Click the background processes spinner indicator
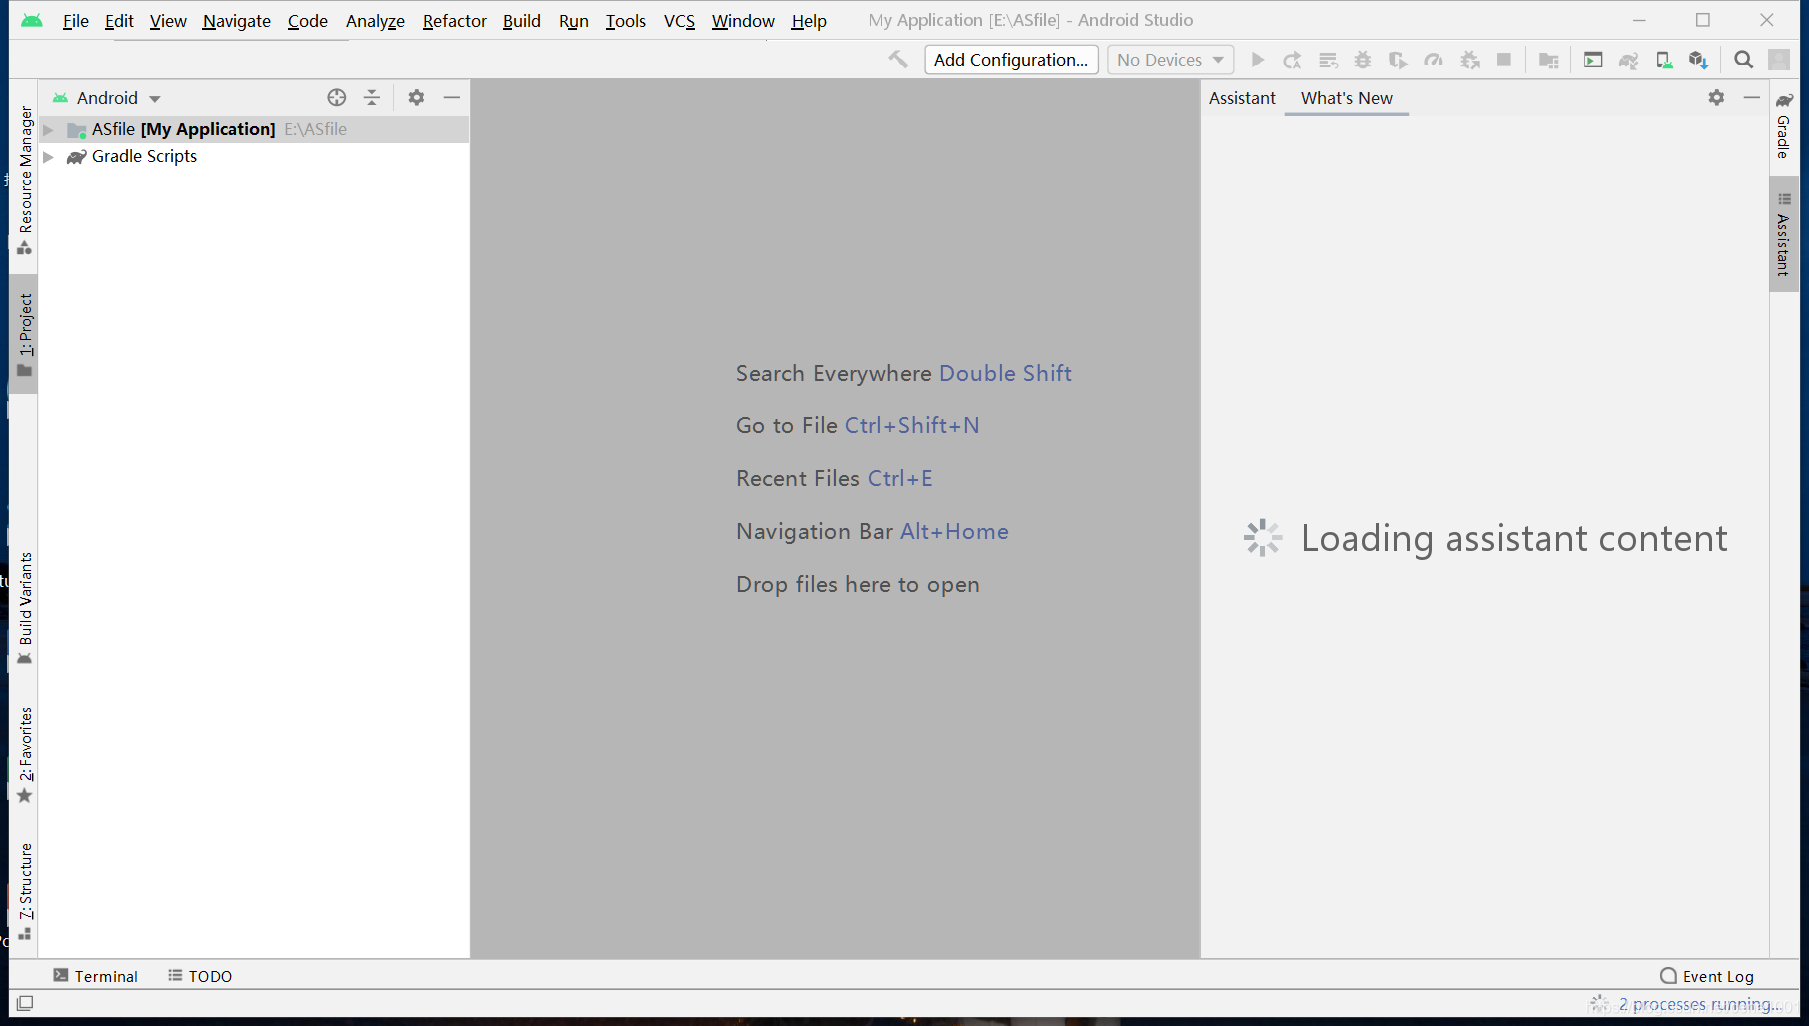 pos(1599,1003)
